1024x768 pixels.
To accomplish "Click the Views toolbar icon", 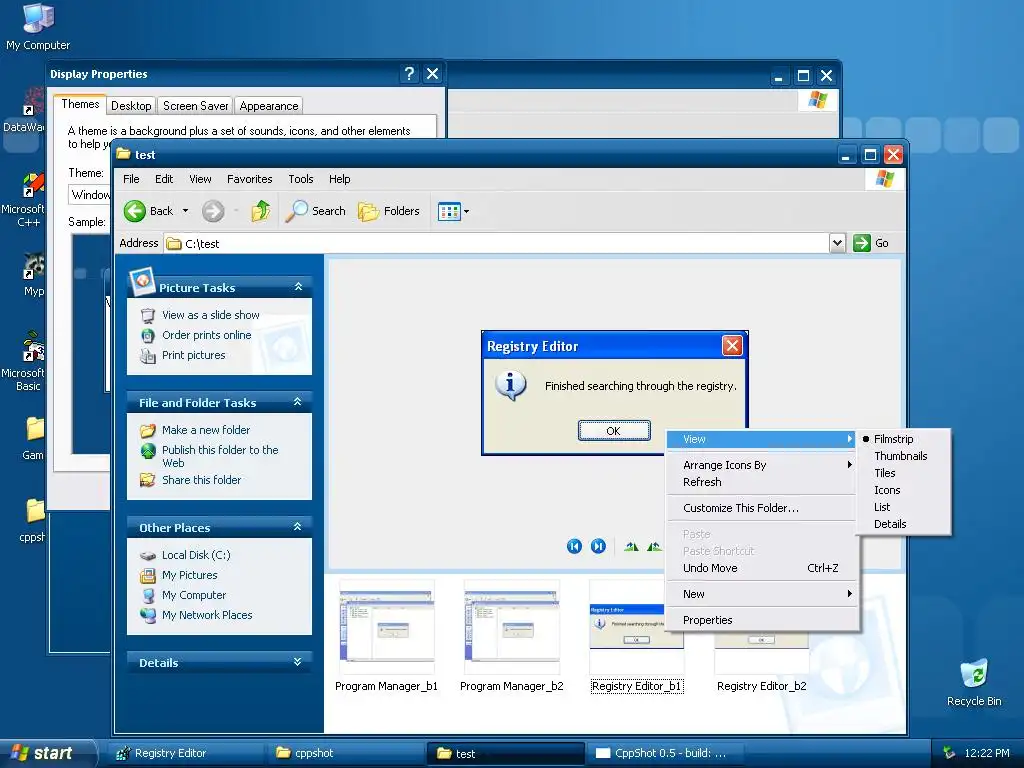I will tap(449, 212).
